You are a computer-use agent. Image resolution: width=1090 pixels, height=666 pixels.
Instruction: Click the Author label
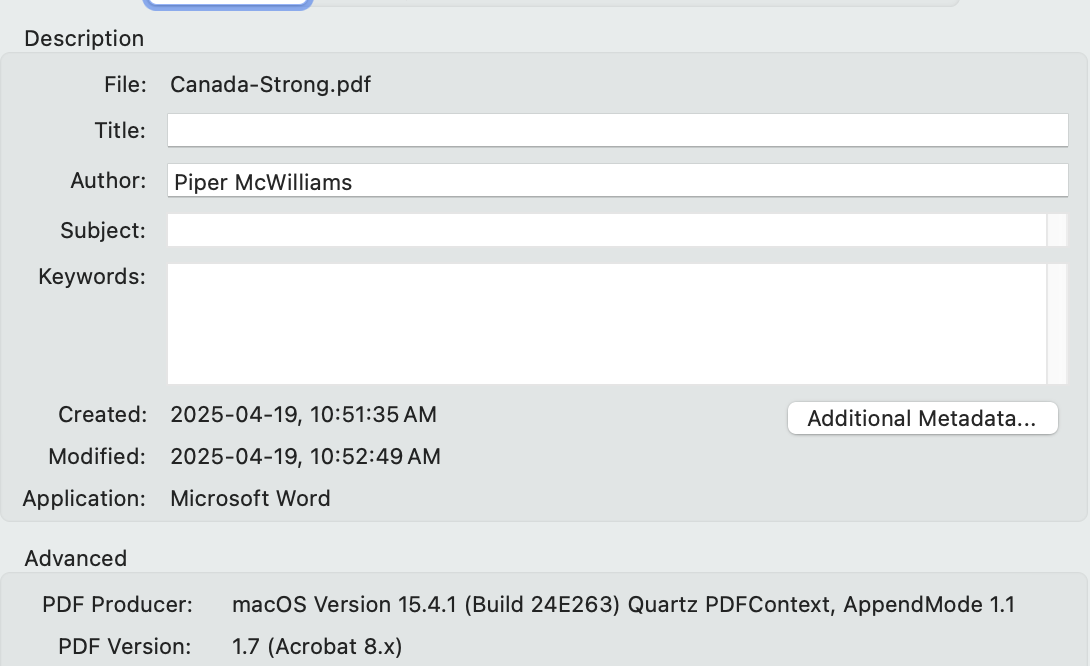tap(108, 181)
